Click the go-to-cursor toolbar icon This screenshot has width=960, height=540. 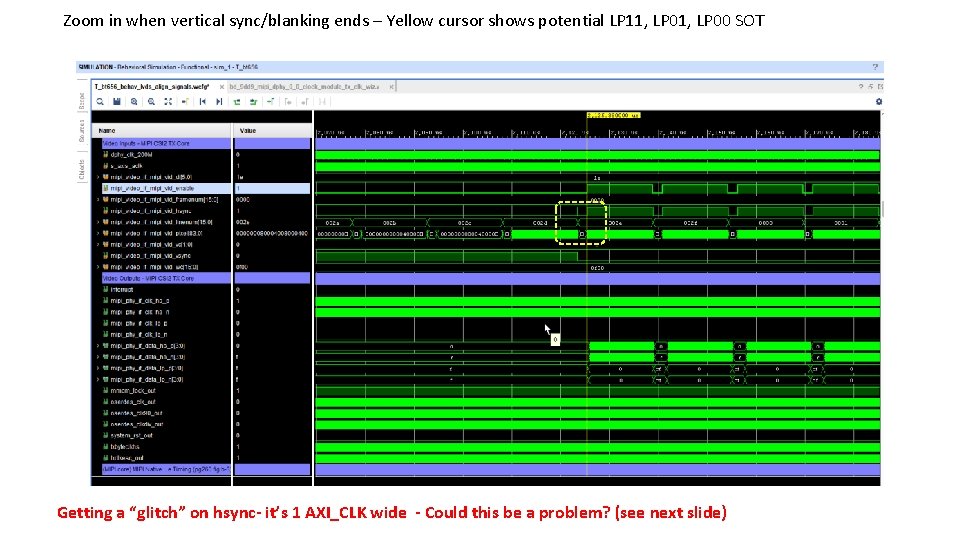pos(185,102)
